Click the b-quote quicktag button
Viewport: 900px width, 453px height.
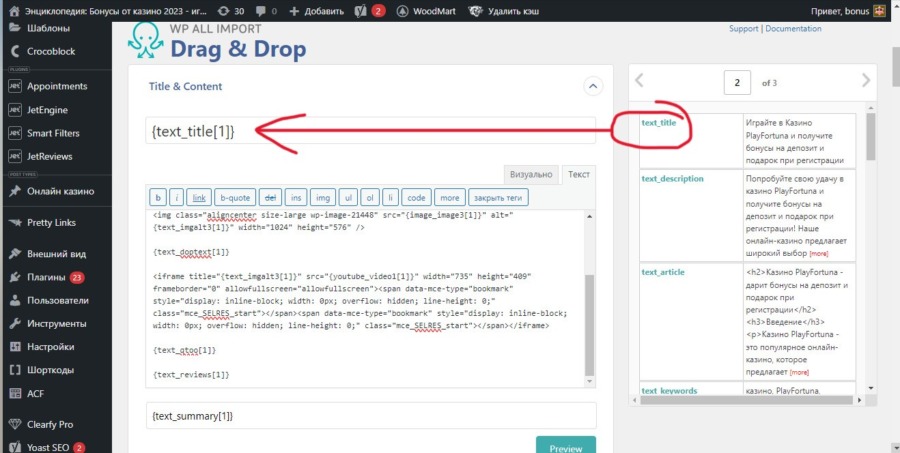coord(235,198)
